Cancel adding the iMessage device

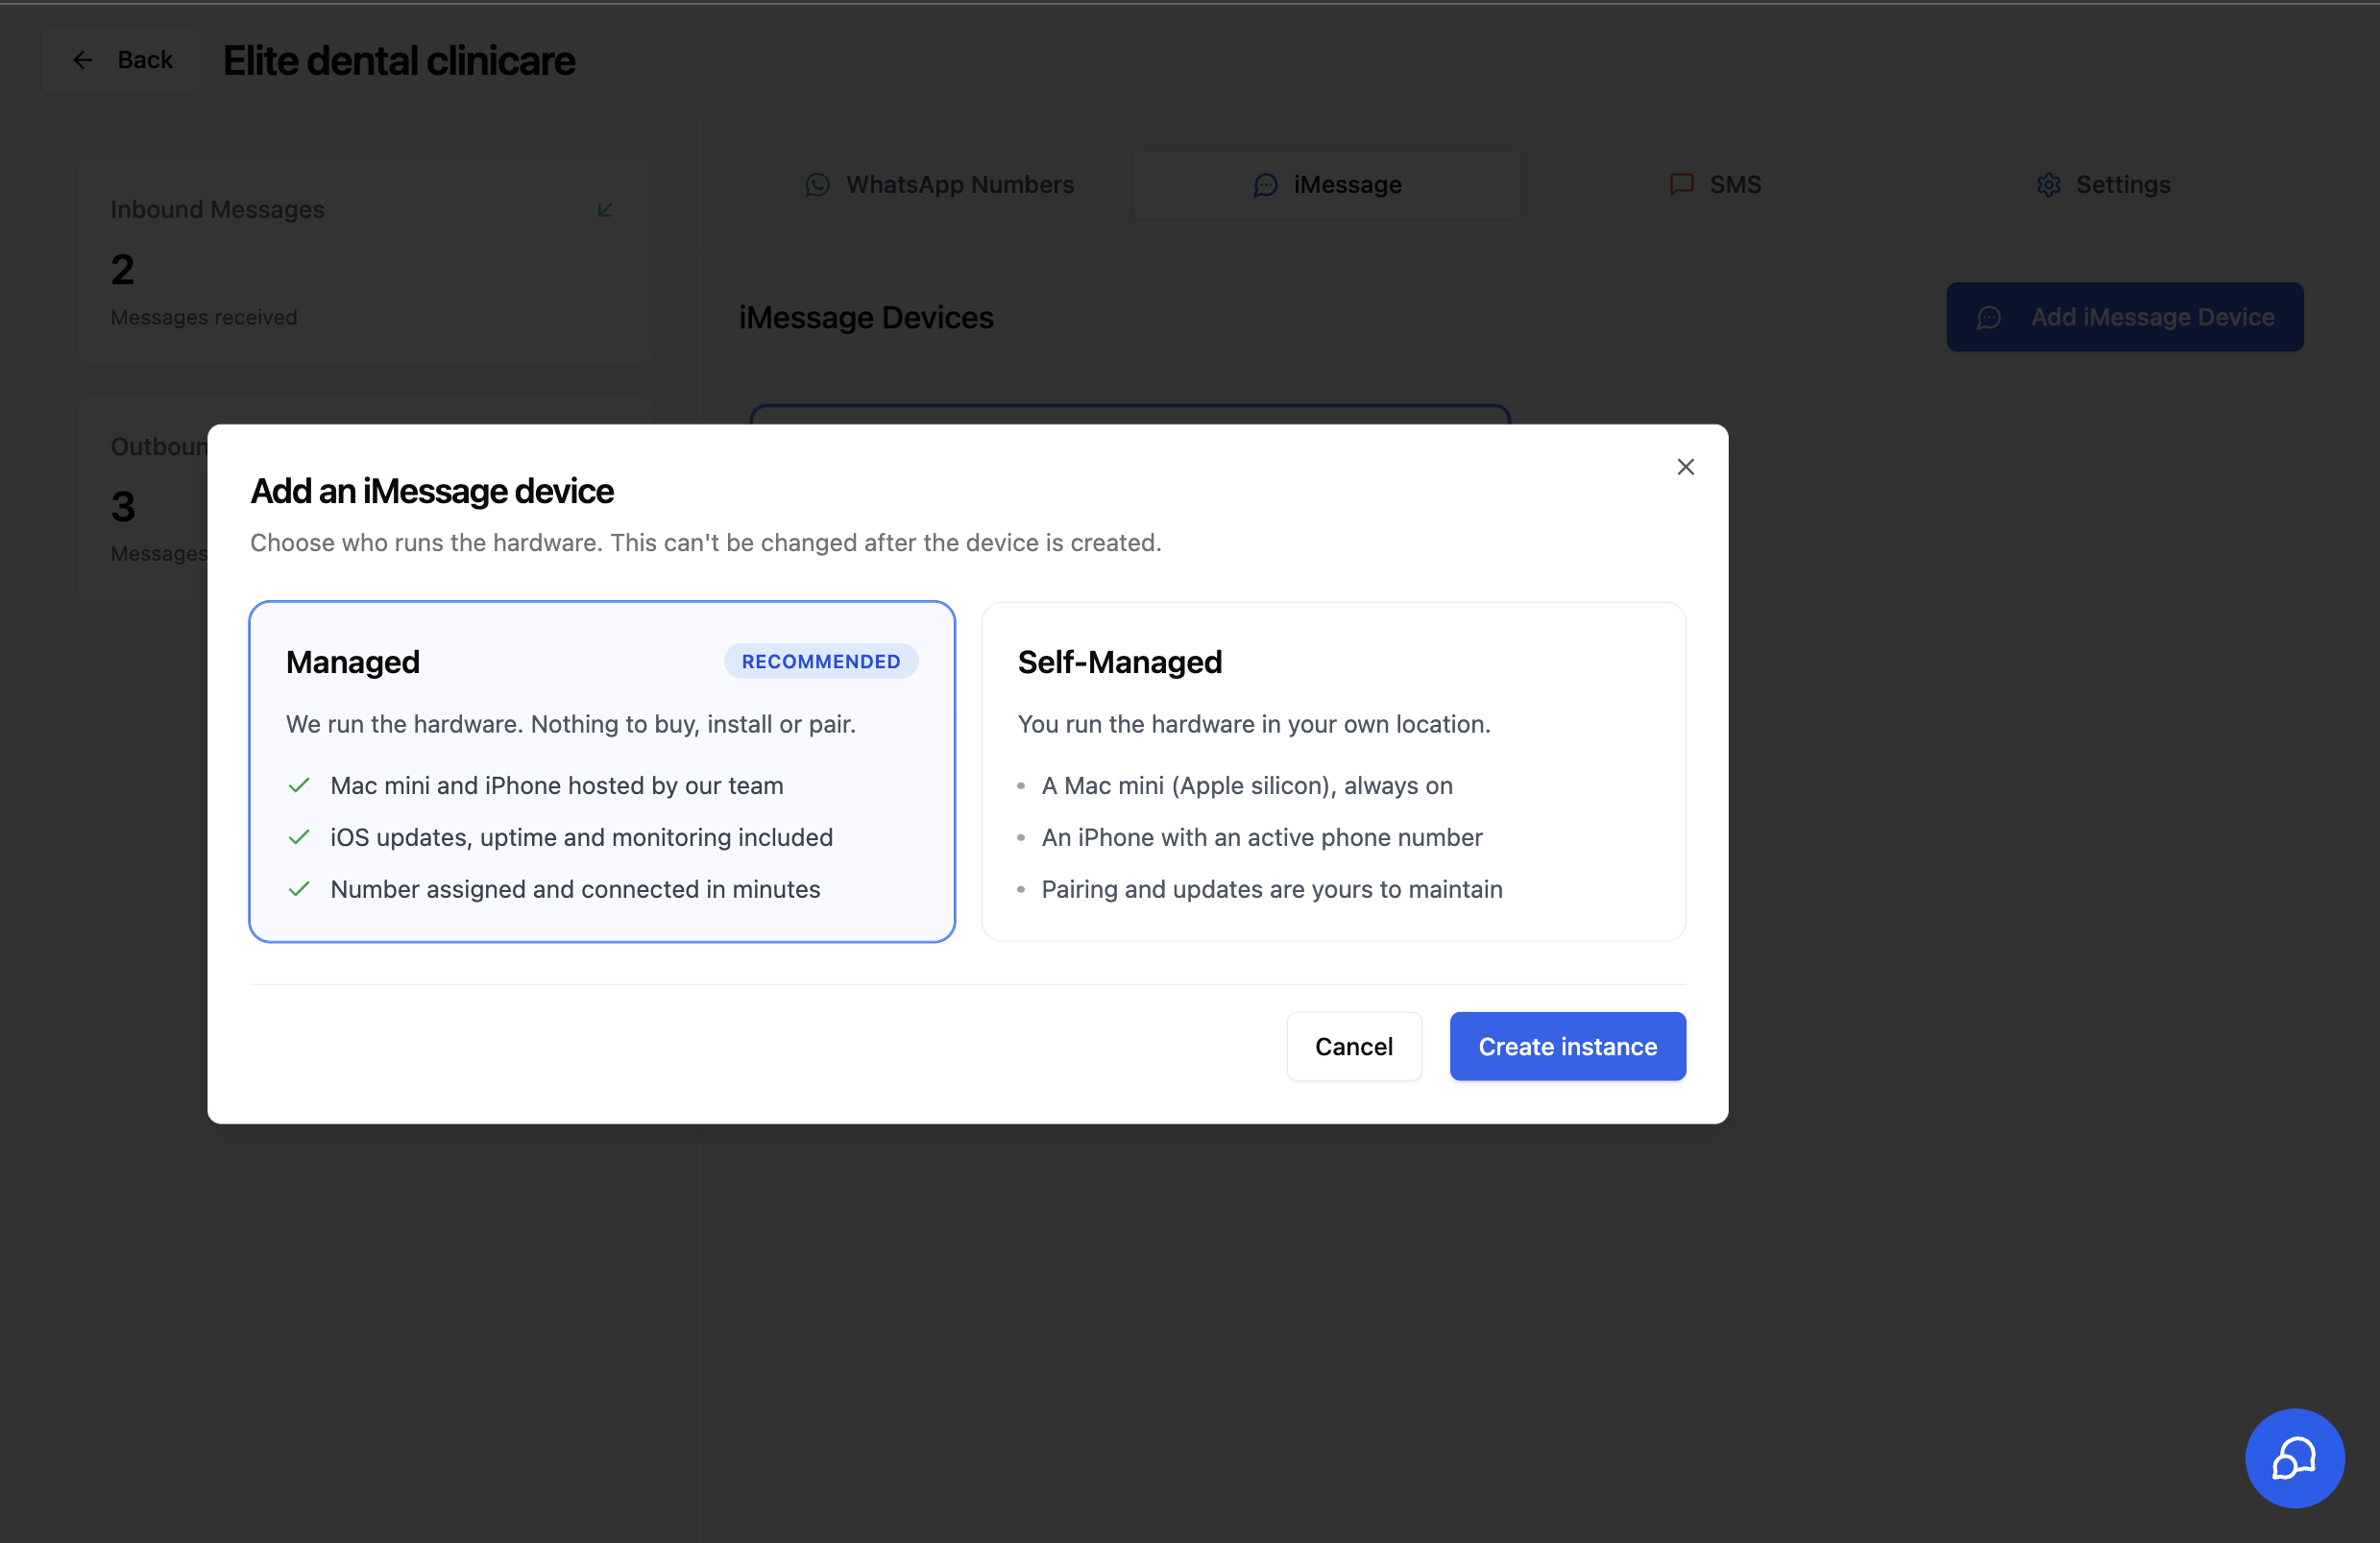[x=1353, y=1046]
